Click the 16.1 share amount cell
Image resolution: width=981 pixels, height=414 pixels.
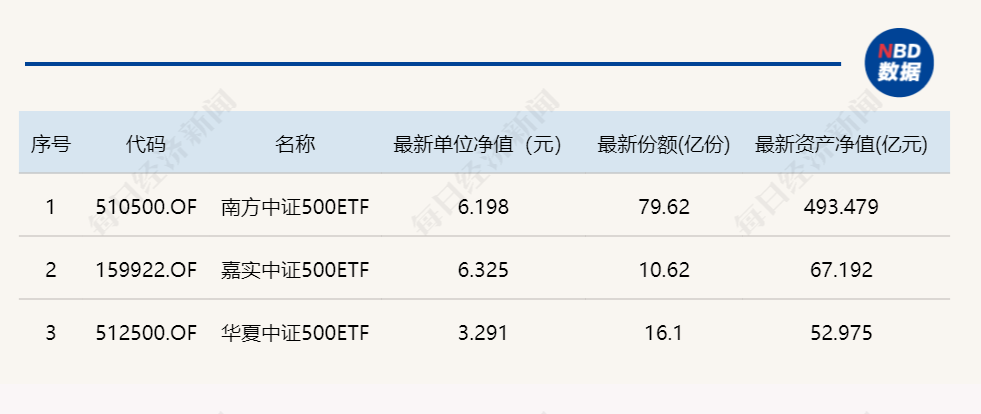pos(664,333)
